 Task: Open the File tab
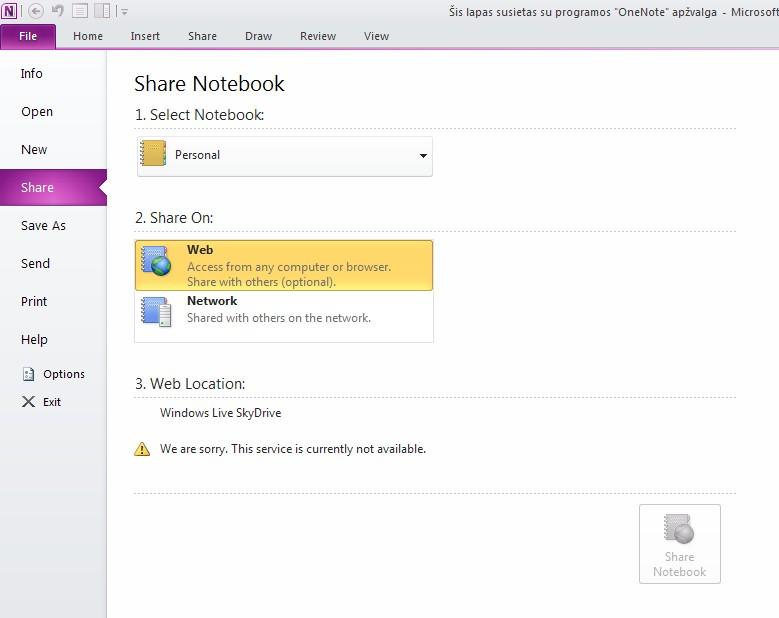pos(28,36)
